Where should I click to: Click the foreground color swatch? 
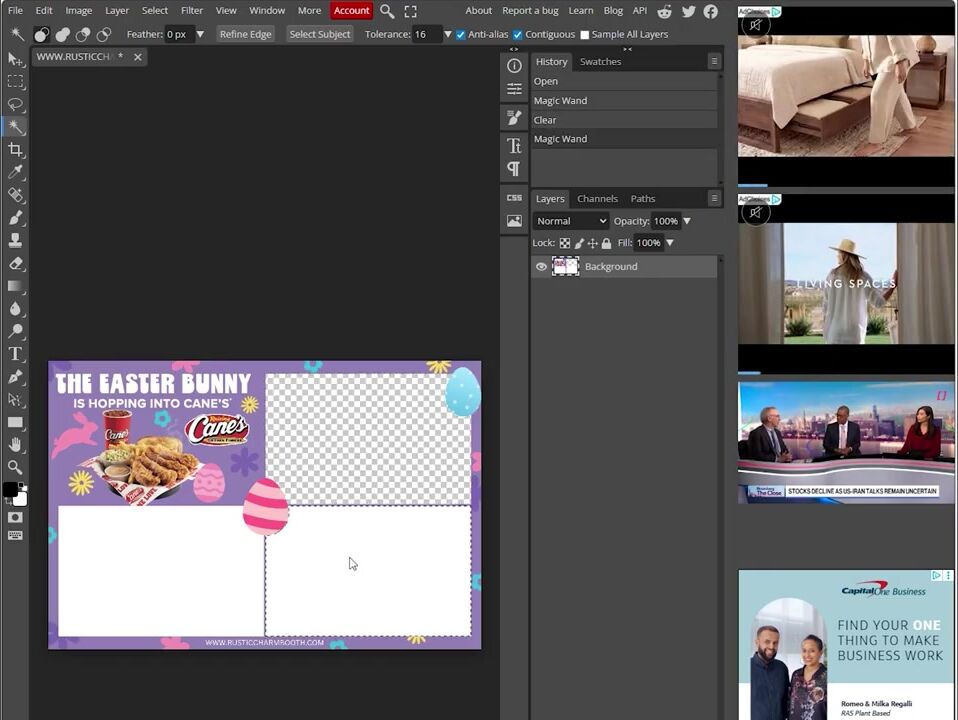click(x=10, y=489)
